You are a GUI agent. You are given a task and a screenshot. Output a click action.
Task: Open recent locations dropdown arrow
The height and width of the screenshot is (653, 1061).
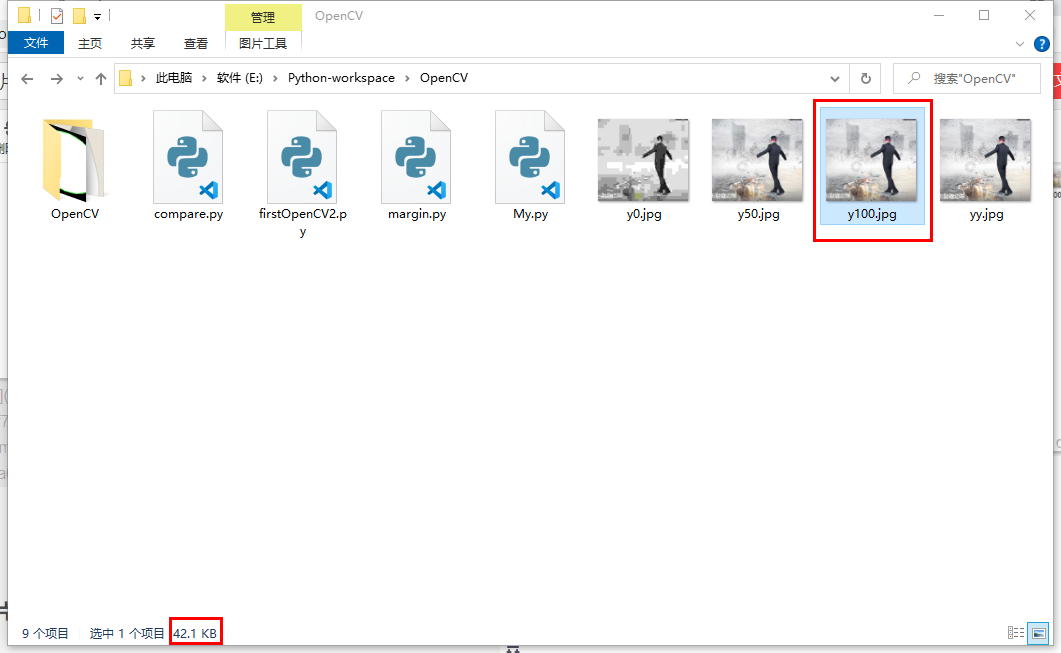coord(81,78)
